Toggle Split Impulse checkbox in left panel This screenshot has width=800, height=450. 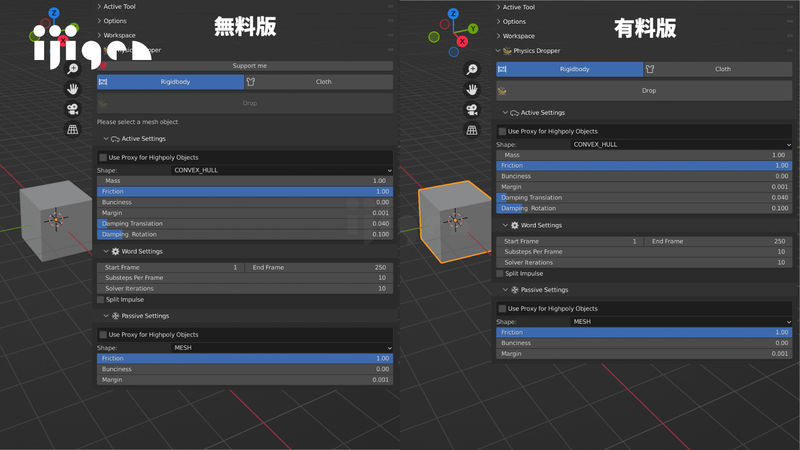pyautogui.click(x=101, y=299)
